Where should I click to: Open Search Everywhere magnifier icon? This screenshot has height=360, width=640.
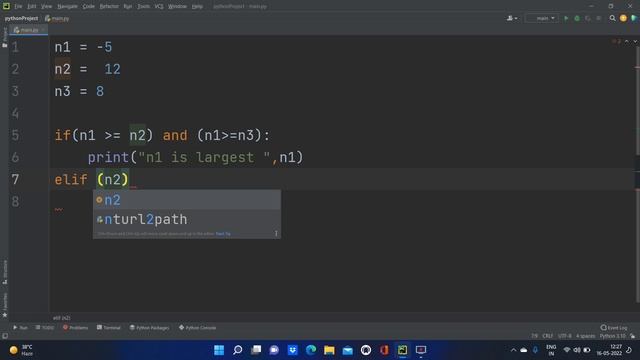click(x=612, y=18)
